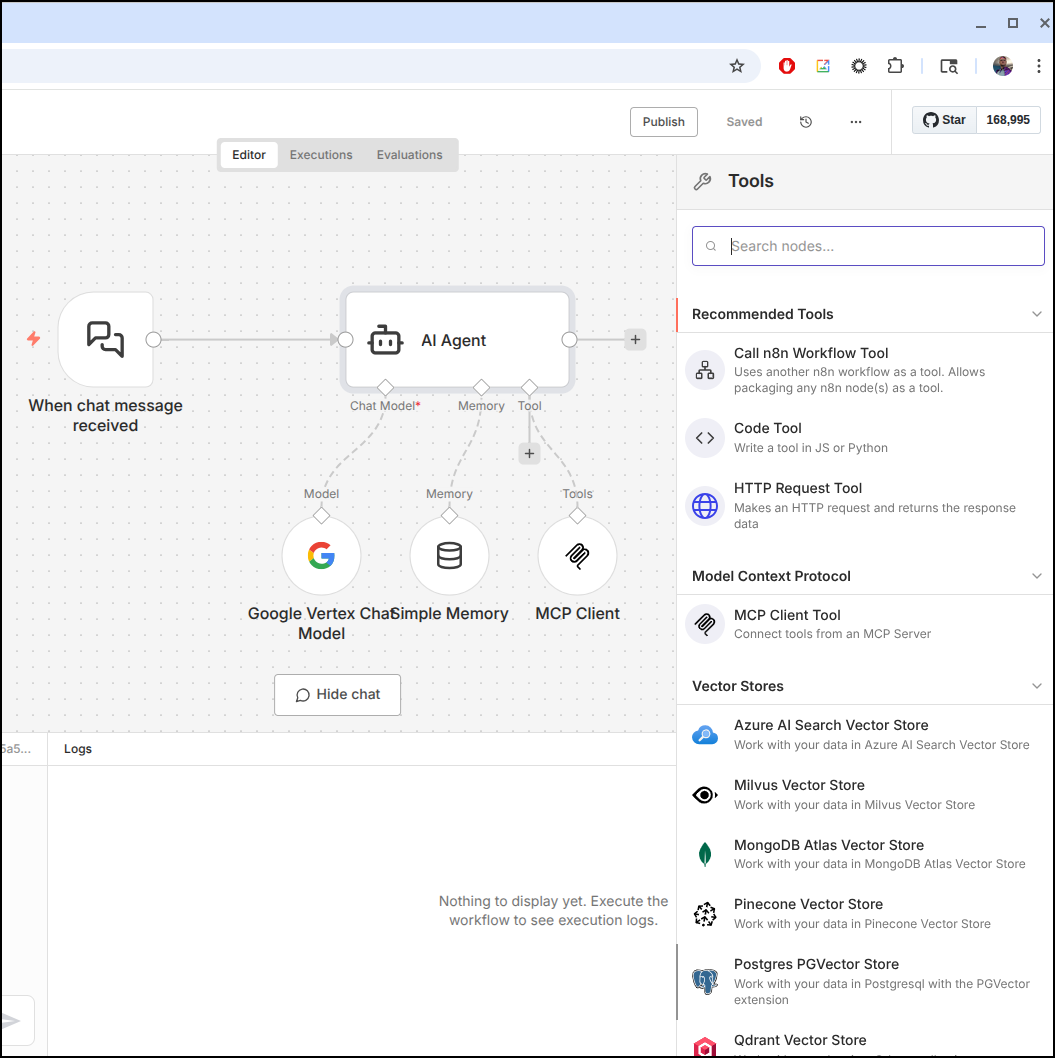Screen dimensions: 1055x1058
Task: Collapse the Recommended Tools section
Action: click(1036, 314)
